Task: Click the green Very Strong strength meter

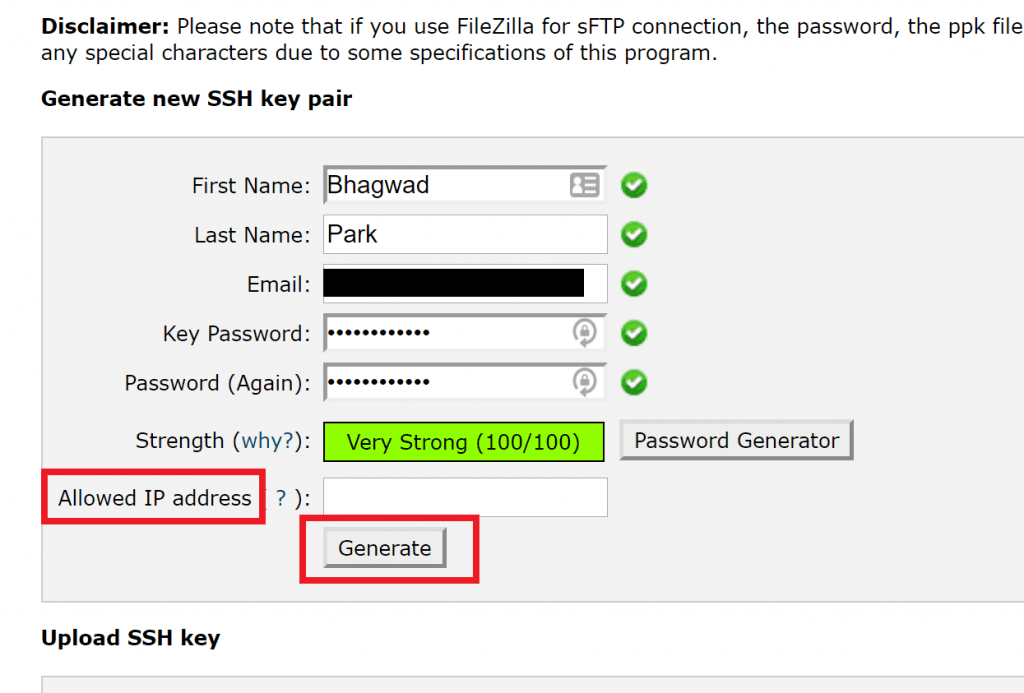Action: (463, 441)
